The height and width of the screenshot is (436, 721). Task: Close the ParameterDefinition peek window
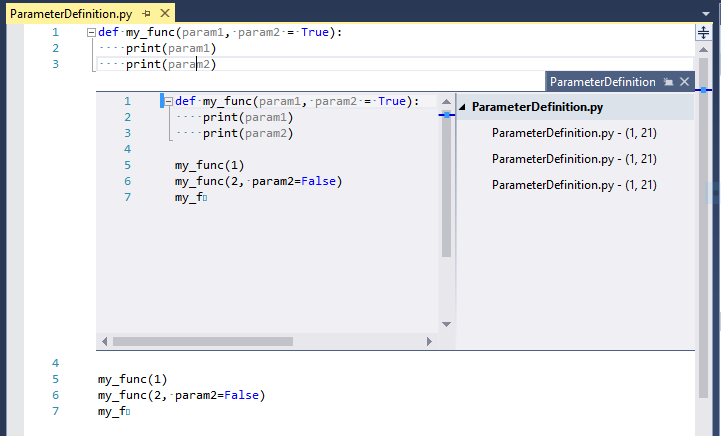coord(684,82)
